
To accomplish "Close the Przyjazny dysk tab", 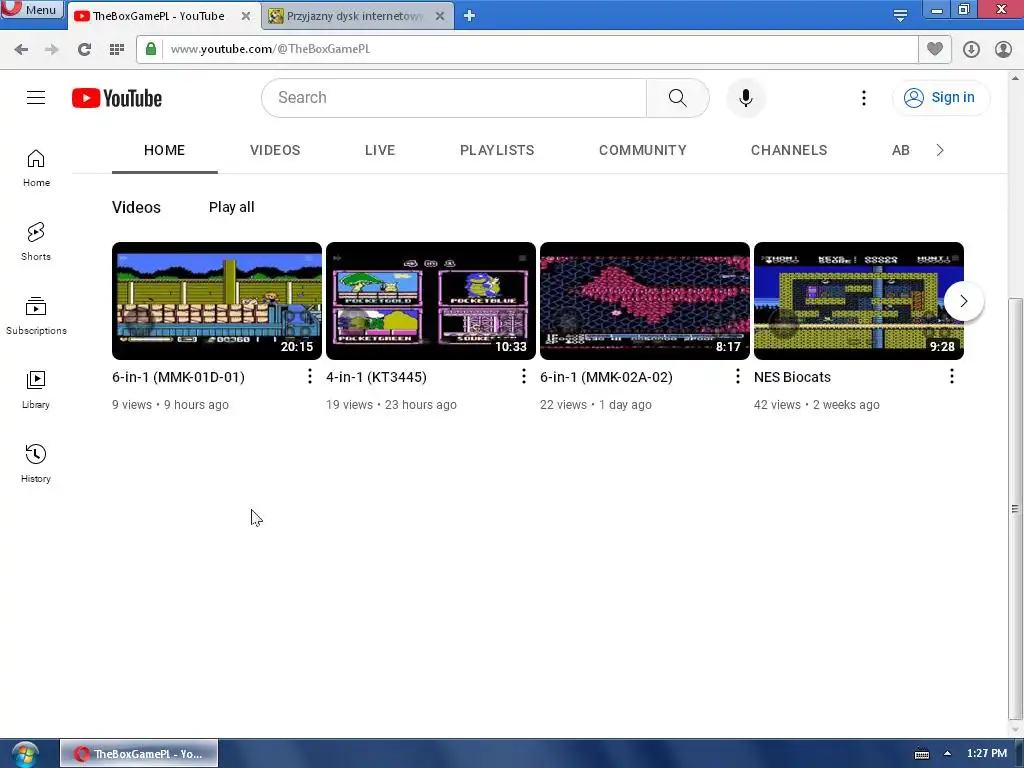I will pos(440,16).
